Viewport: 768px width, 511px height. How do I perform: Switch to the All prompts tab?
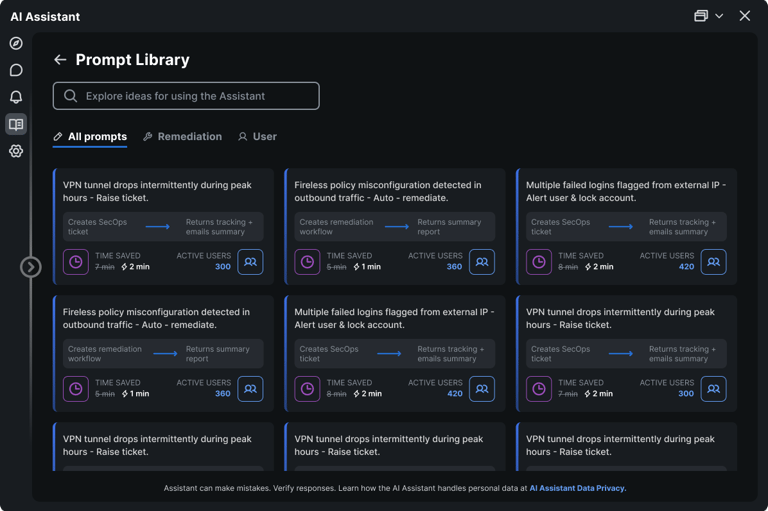pyautogui.click(x=90, y=137)
